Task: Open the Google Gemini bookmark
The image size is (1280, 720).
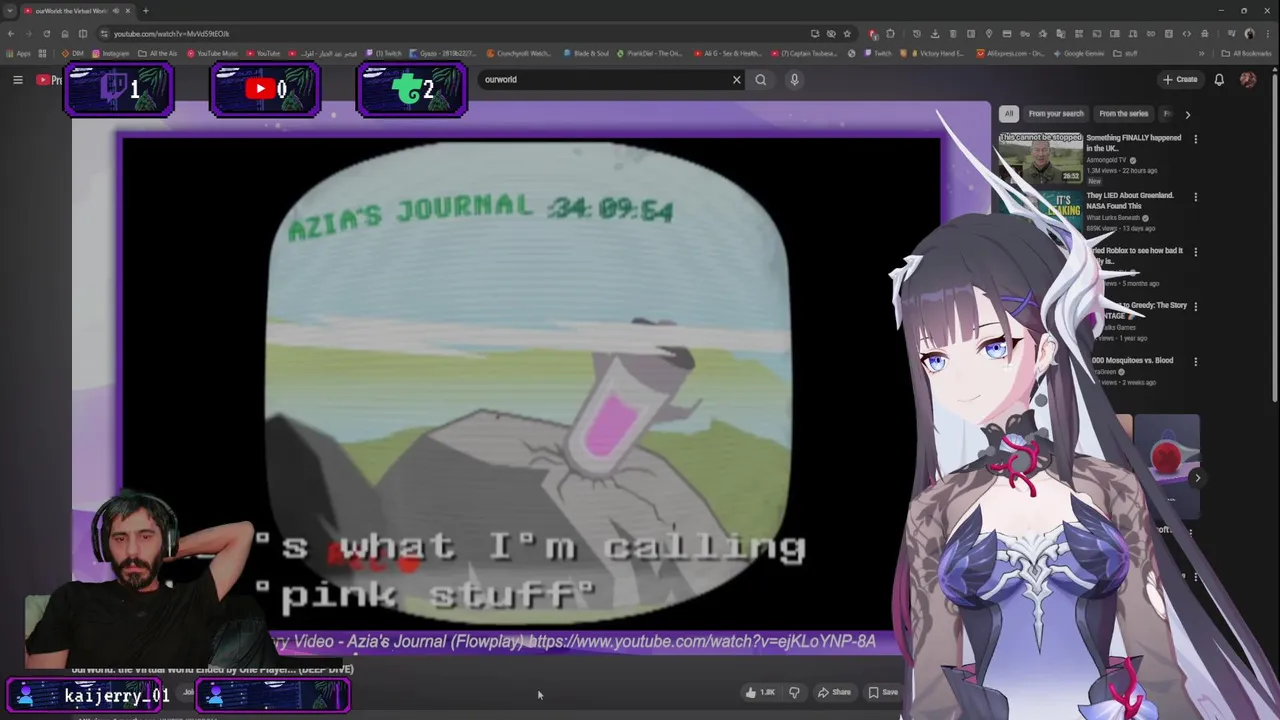Action: [1079, 53]
